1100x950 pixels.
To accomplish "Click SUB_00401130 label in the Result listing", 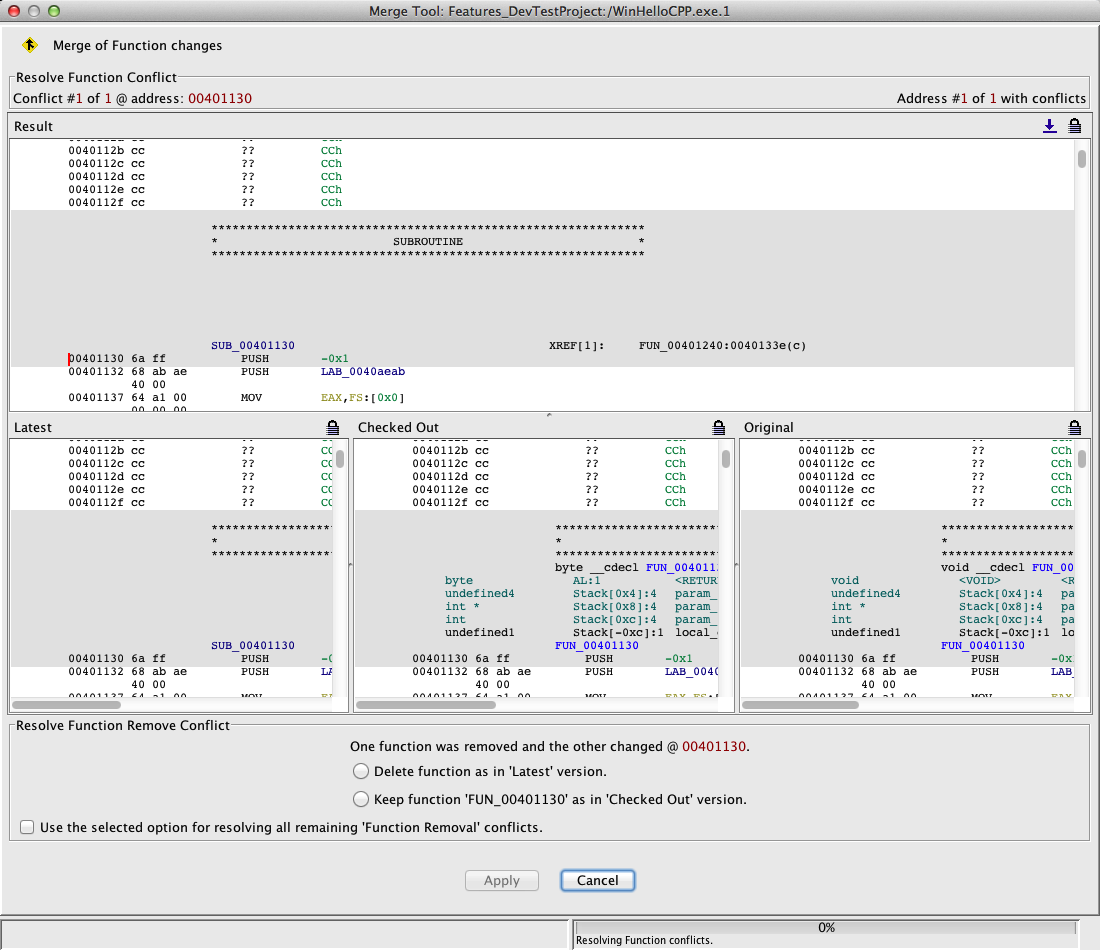I will coord(253,346).
